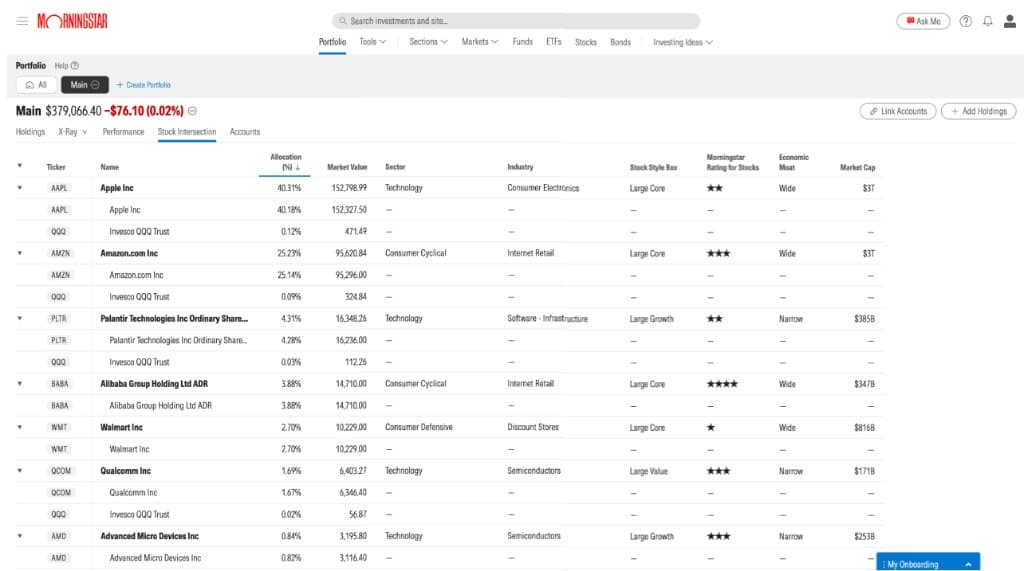Image resolution: width=1024 pixels, height=571 pixels.
Task: Open the Investing Ideas dropdown menu
Action: 682,42
